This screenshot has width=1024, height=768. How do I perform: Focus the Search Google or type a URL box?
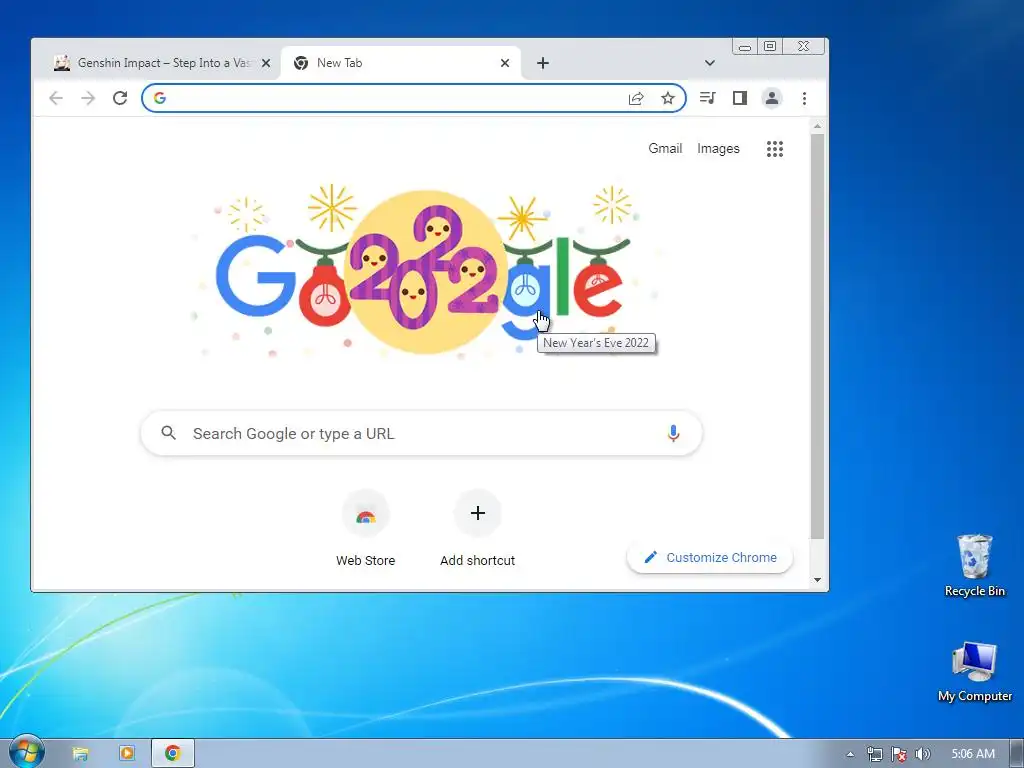(421, 433)
